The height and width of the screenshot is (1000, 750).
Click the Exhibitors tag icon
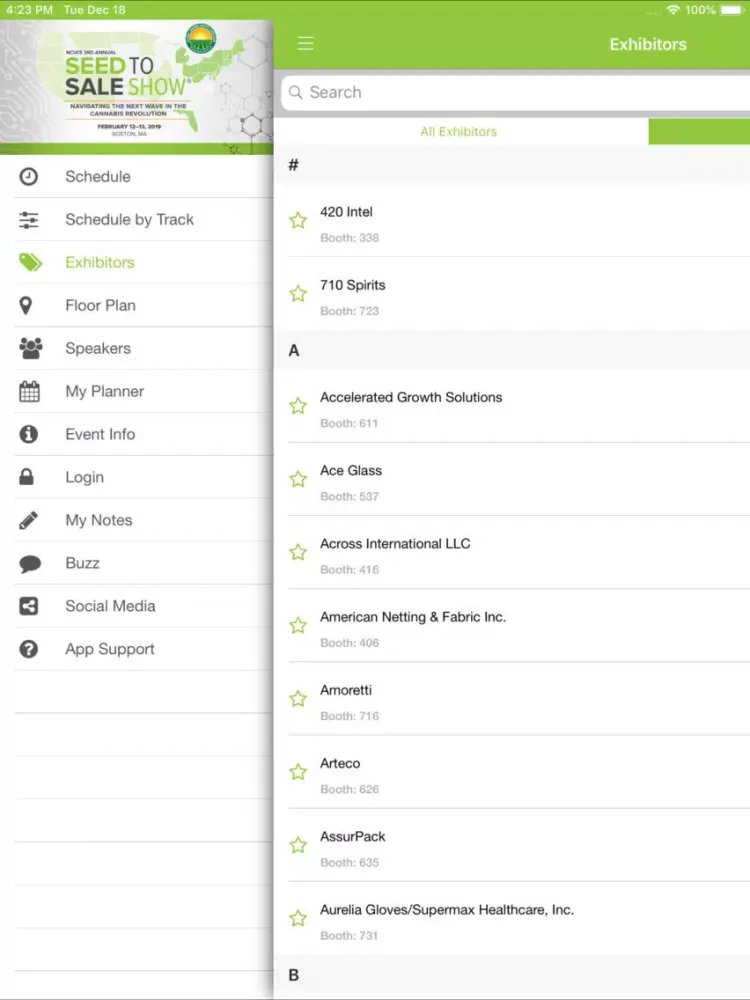point(30,262)
